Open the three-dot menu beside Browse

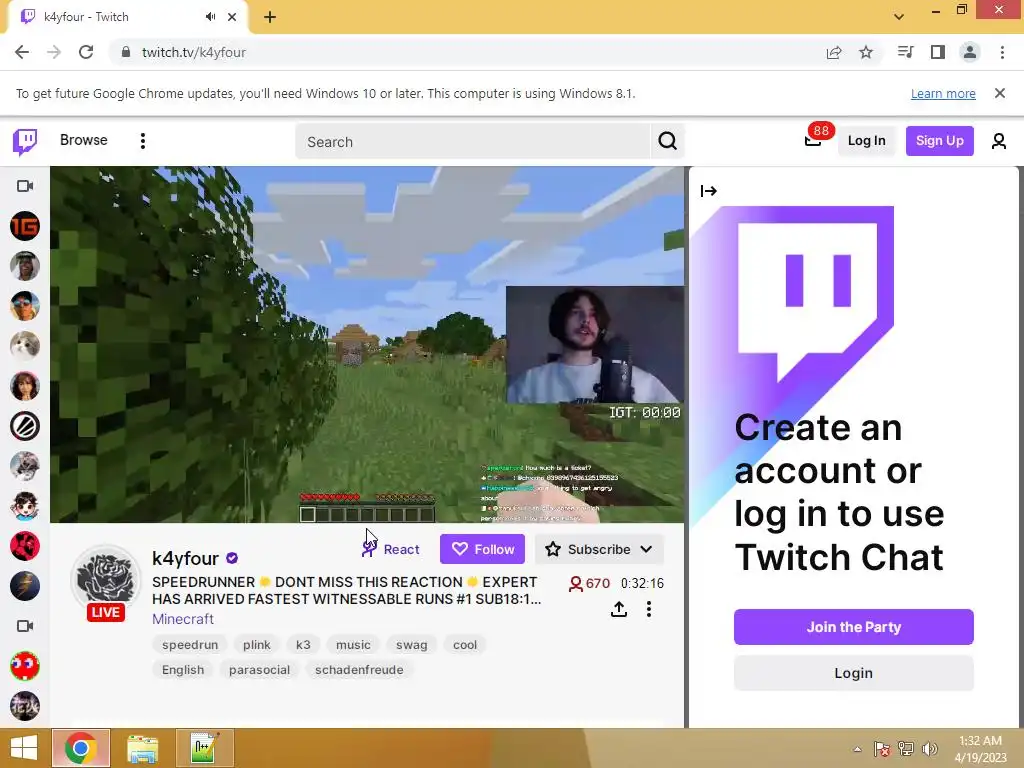coord(143,141)
